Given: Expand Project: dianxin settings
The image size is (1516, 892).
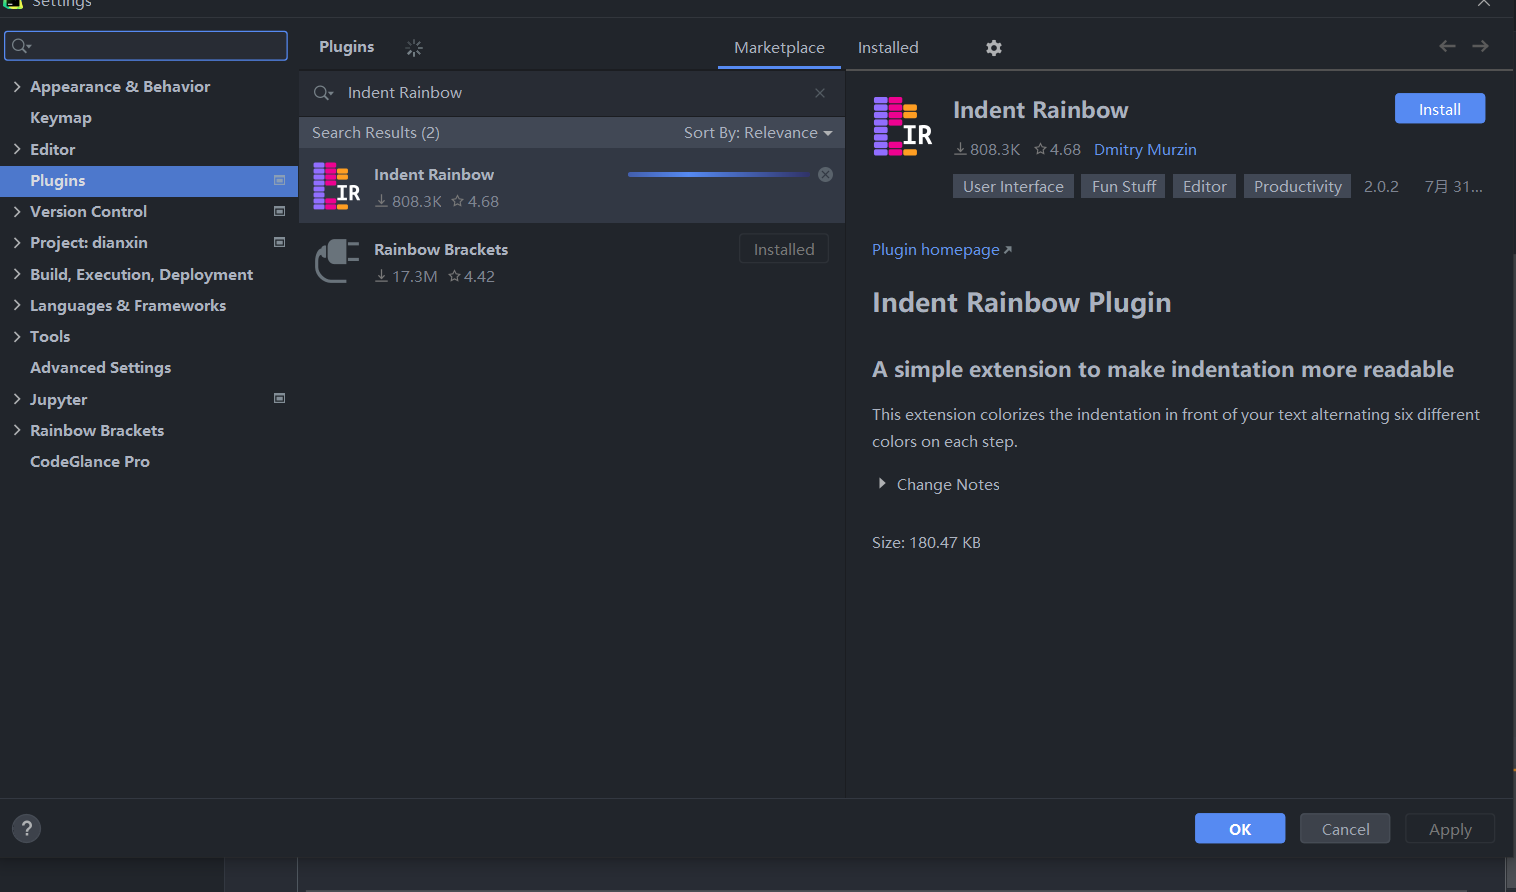Looking at the screenshot, I should (x=17, y=242).
